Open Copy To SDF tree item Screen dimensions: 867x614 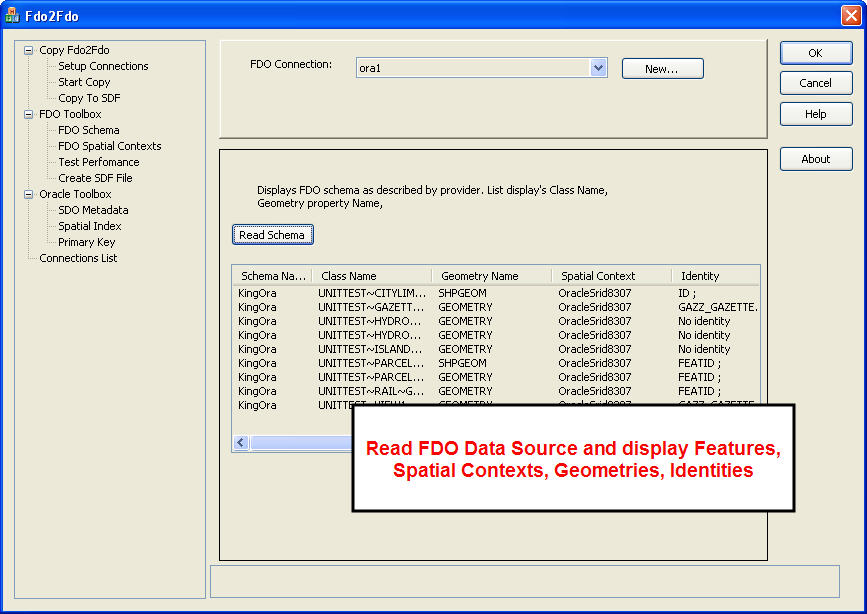pyautogui.click(x=89, y=98)
